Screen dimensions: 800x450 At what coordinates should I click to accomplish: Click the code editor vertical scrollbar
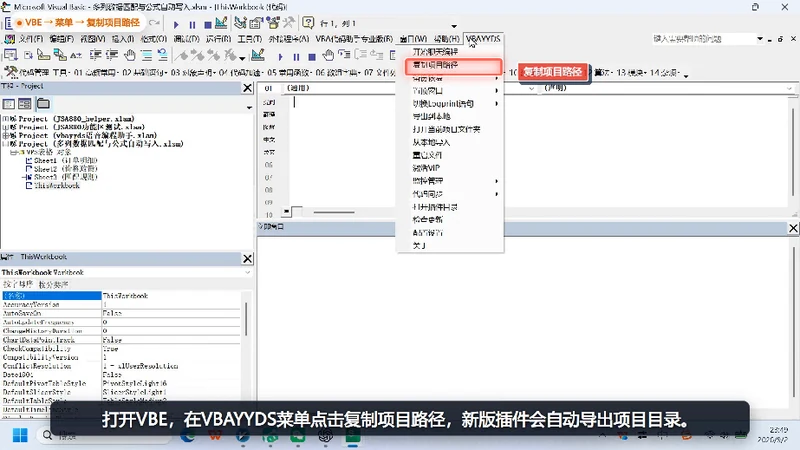tap(793, 152)
